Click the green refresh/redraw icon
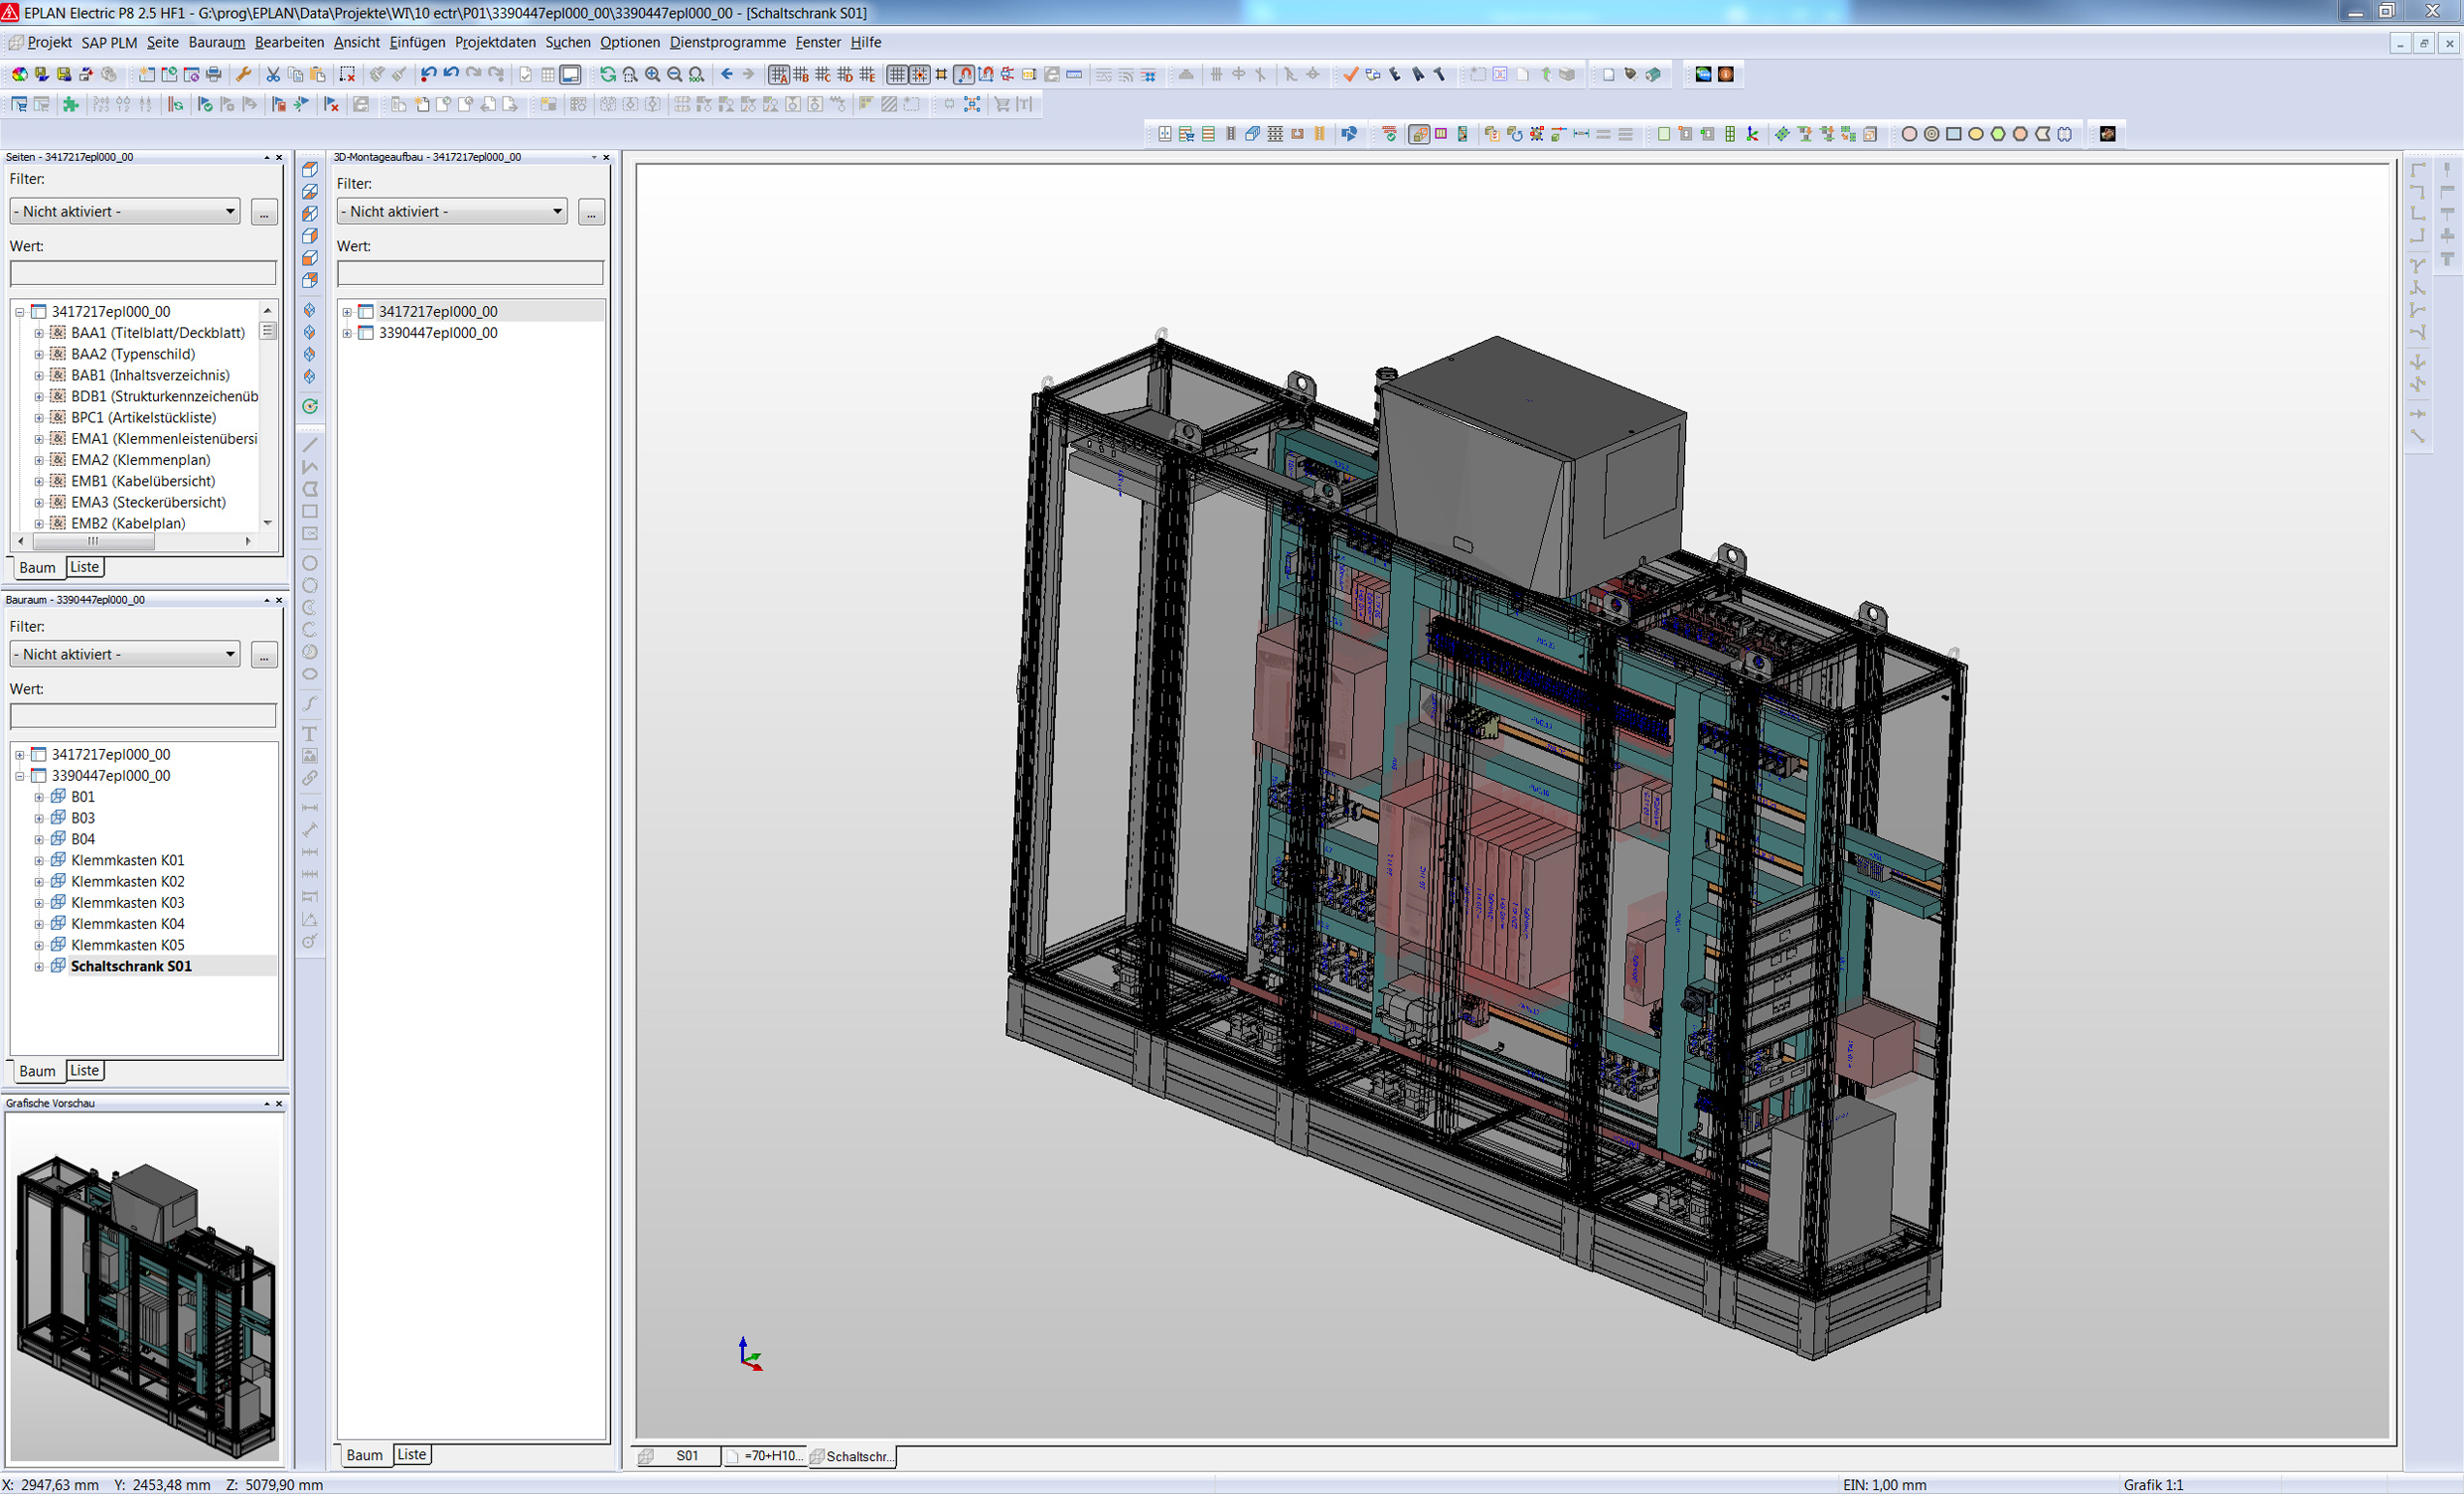Image resolution: width=2464 pixels, height=1494 pixels. pos(607,74)
